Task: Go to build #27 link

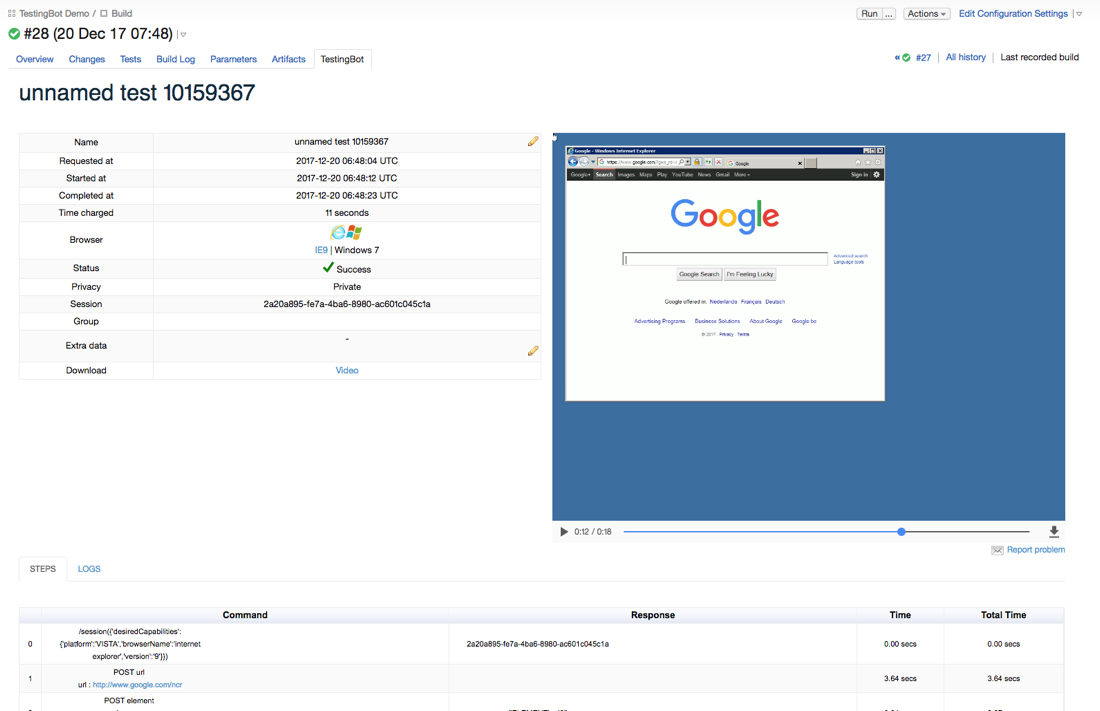Action: click(923, 58)
